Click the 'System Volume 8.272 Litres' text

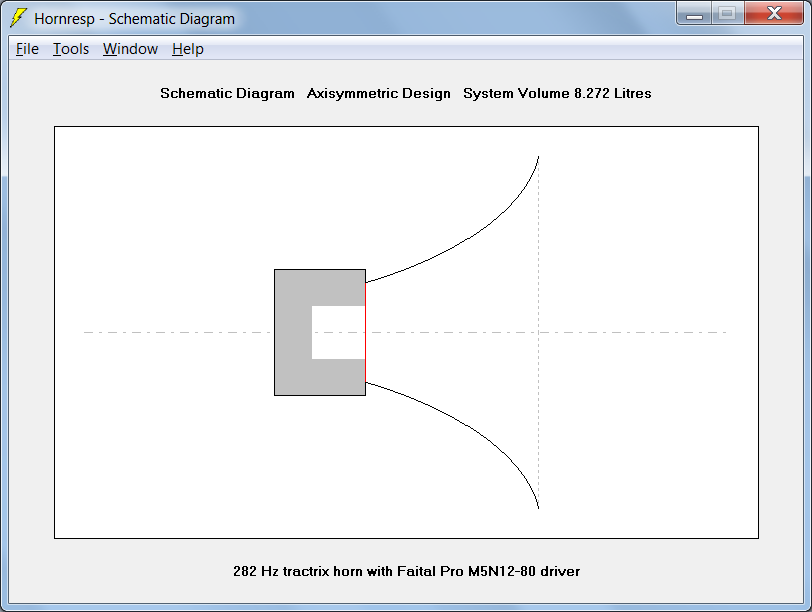pos(557,93)
